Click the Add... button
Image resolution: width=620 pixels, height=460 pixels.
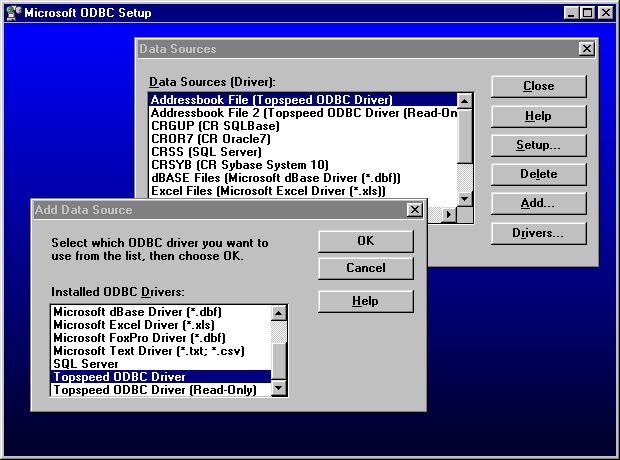coord(539,203)
